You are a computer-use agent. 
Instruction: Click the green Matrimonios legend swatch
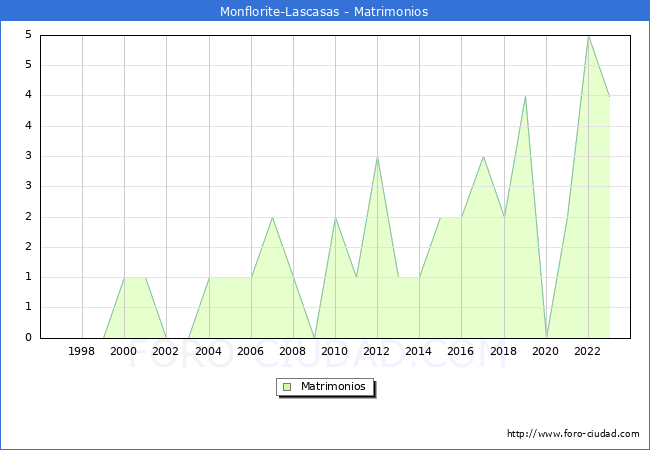coord(287,386)
